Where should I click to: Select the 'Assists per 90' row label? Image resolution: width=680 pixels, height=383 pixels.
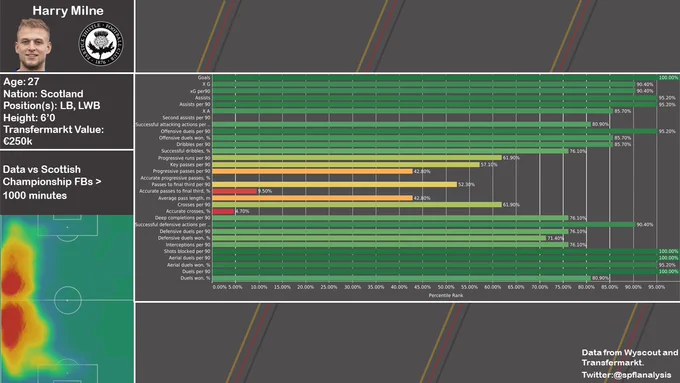pyautogui.click(x=195, y=105)
